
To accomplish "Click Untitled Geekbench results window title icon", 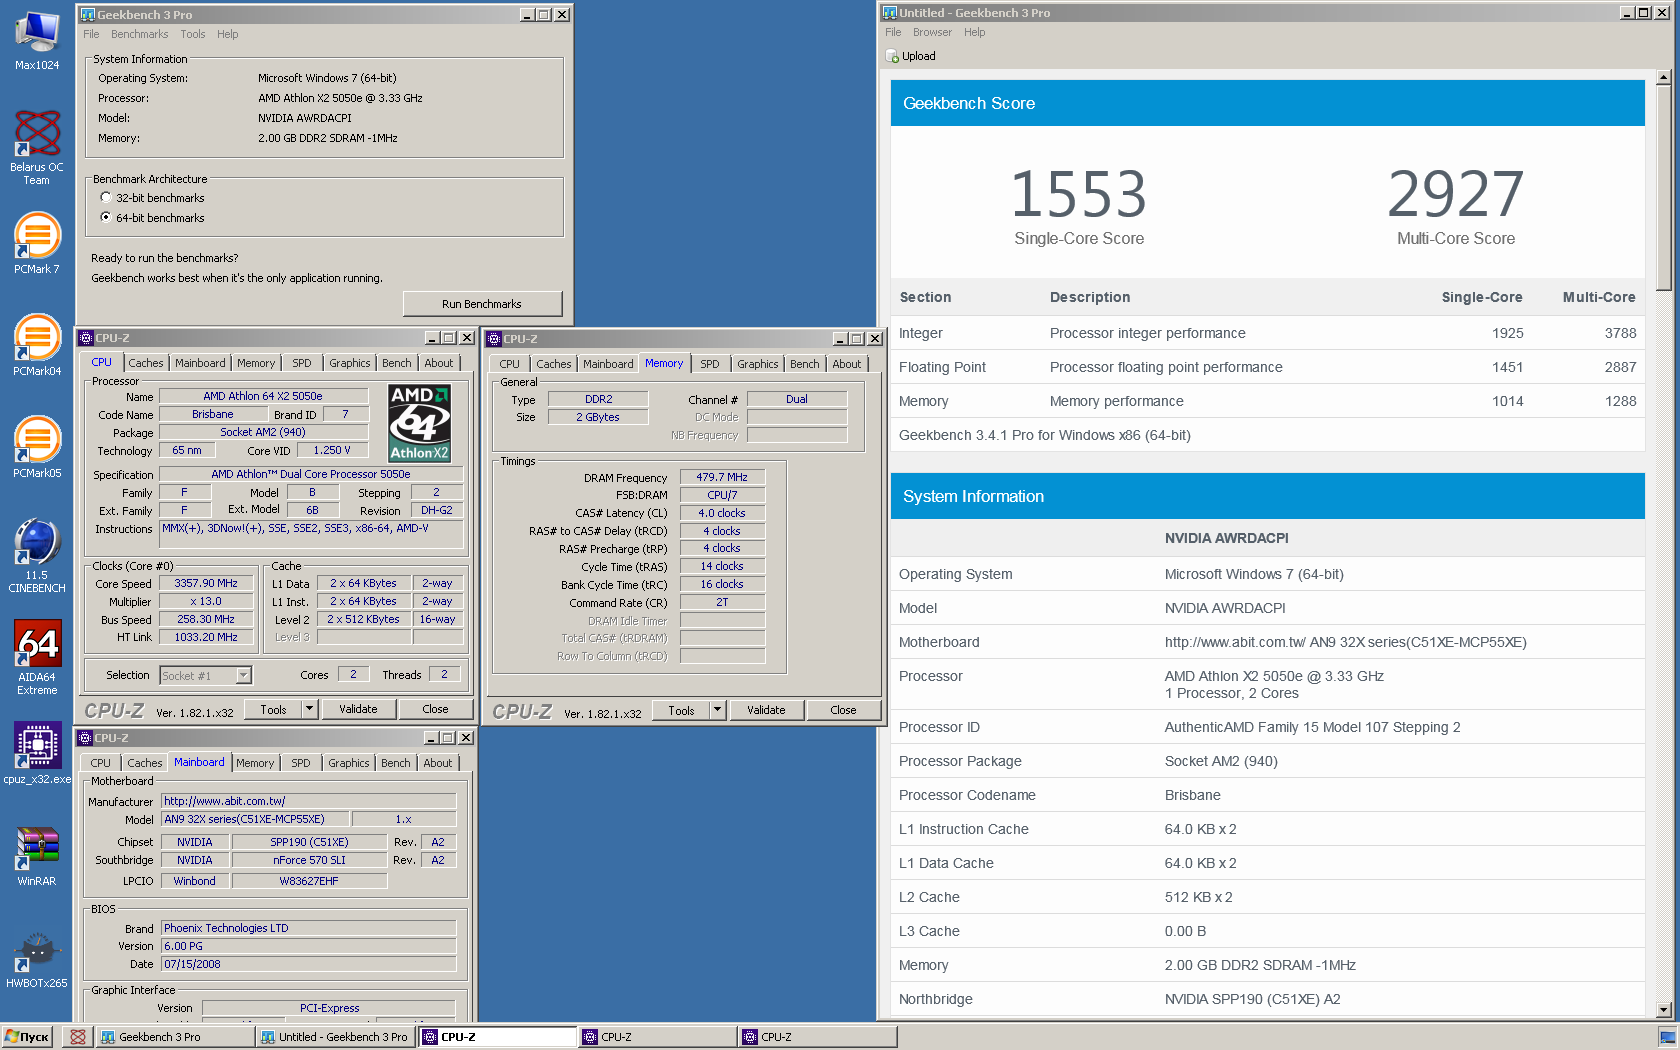I will [890, 13].
